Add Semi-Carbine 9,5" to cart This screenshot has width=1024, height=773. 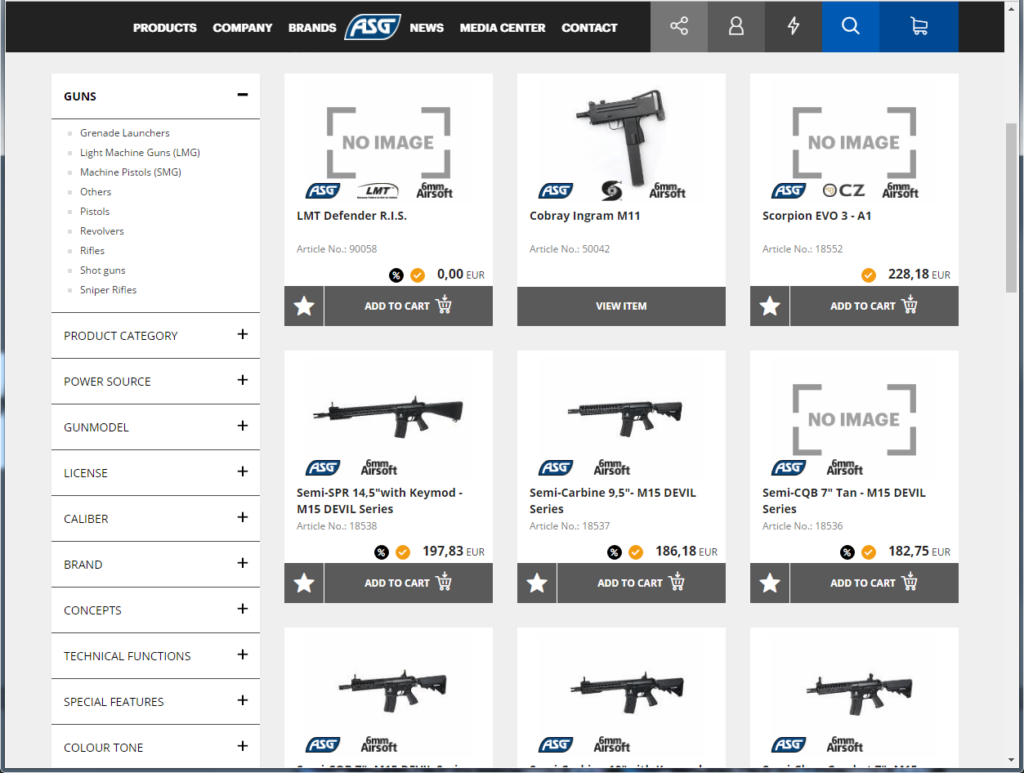click(641, 582)
